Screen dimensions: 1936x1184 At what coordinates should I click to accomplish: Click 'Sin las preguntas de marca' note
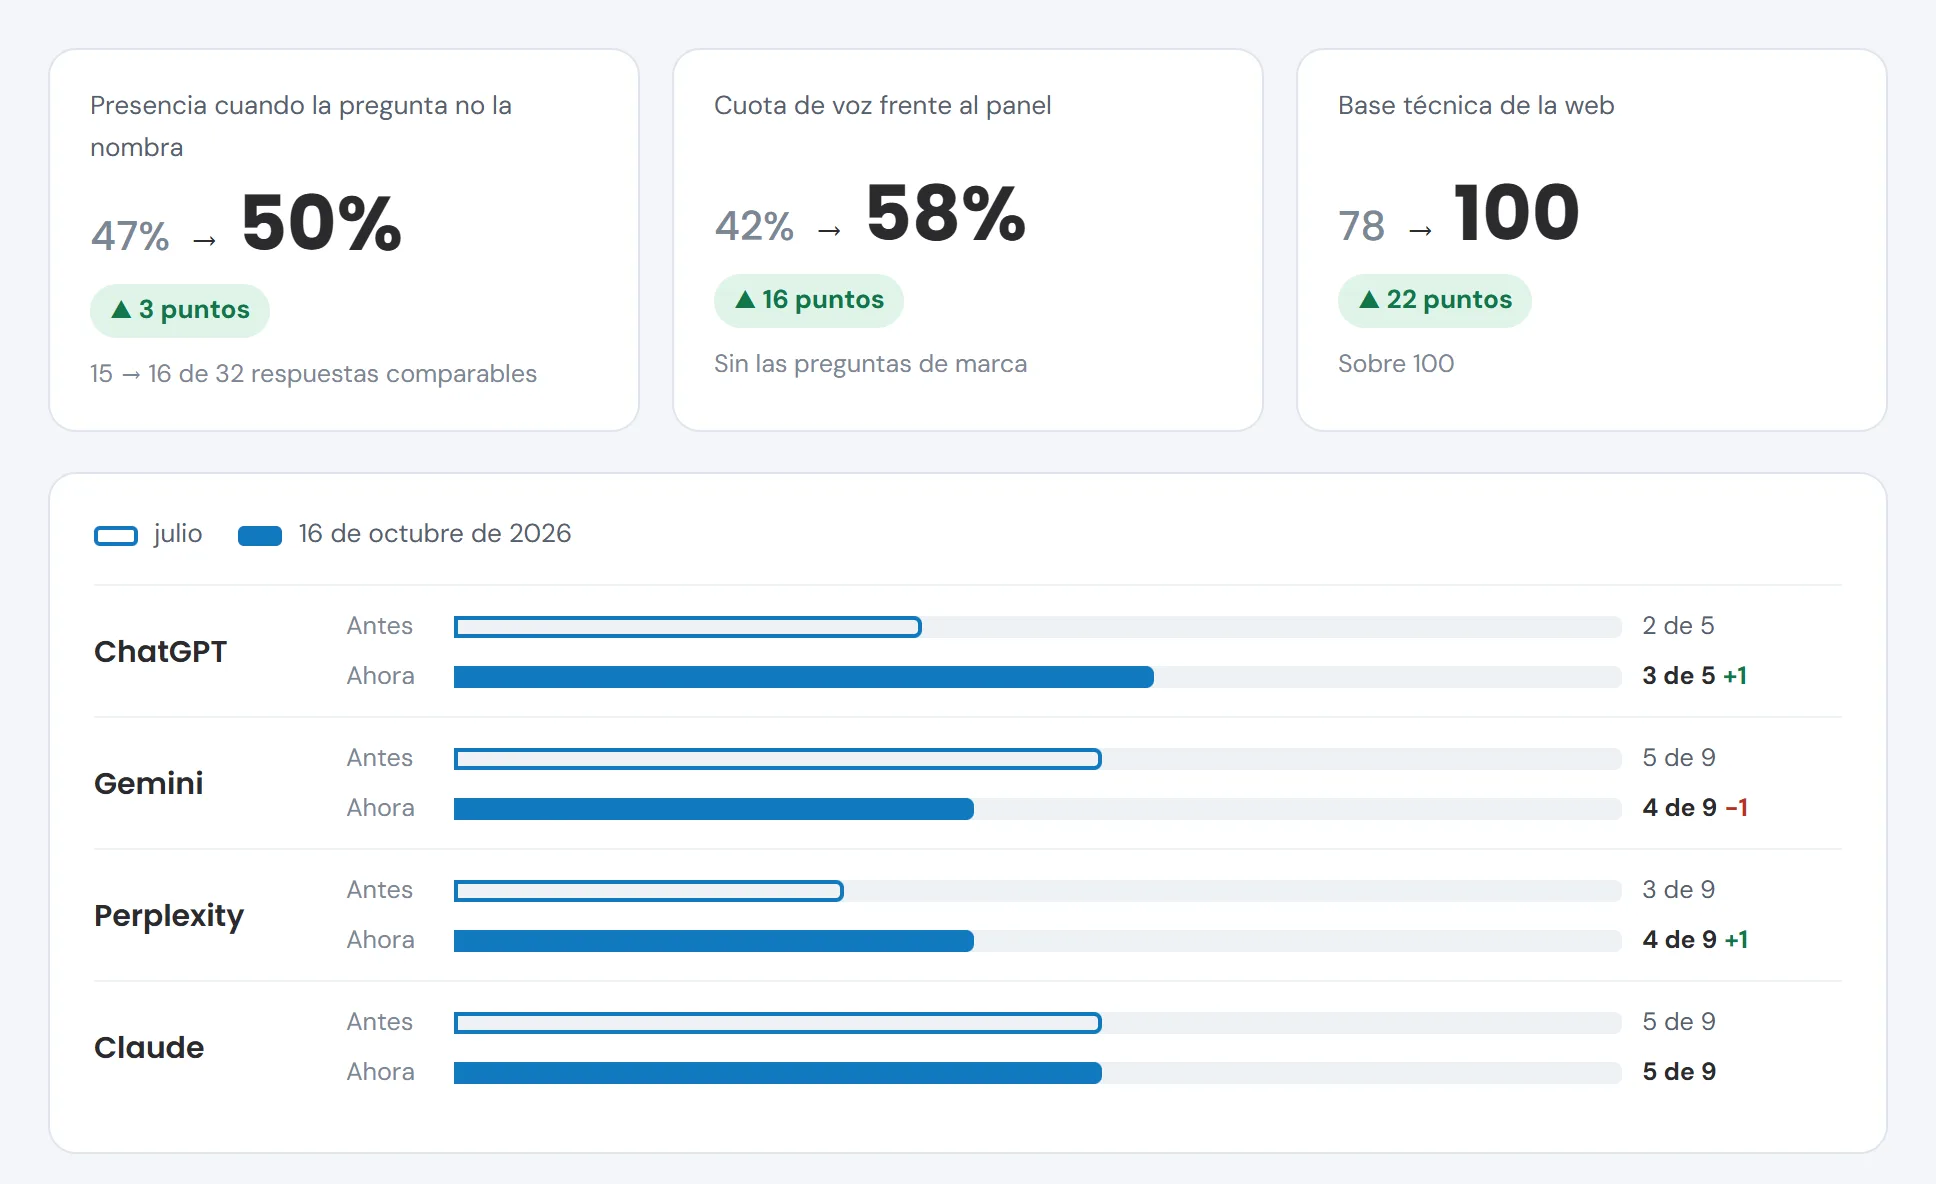tap(870, 363)
